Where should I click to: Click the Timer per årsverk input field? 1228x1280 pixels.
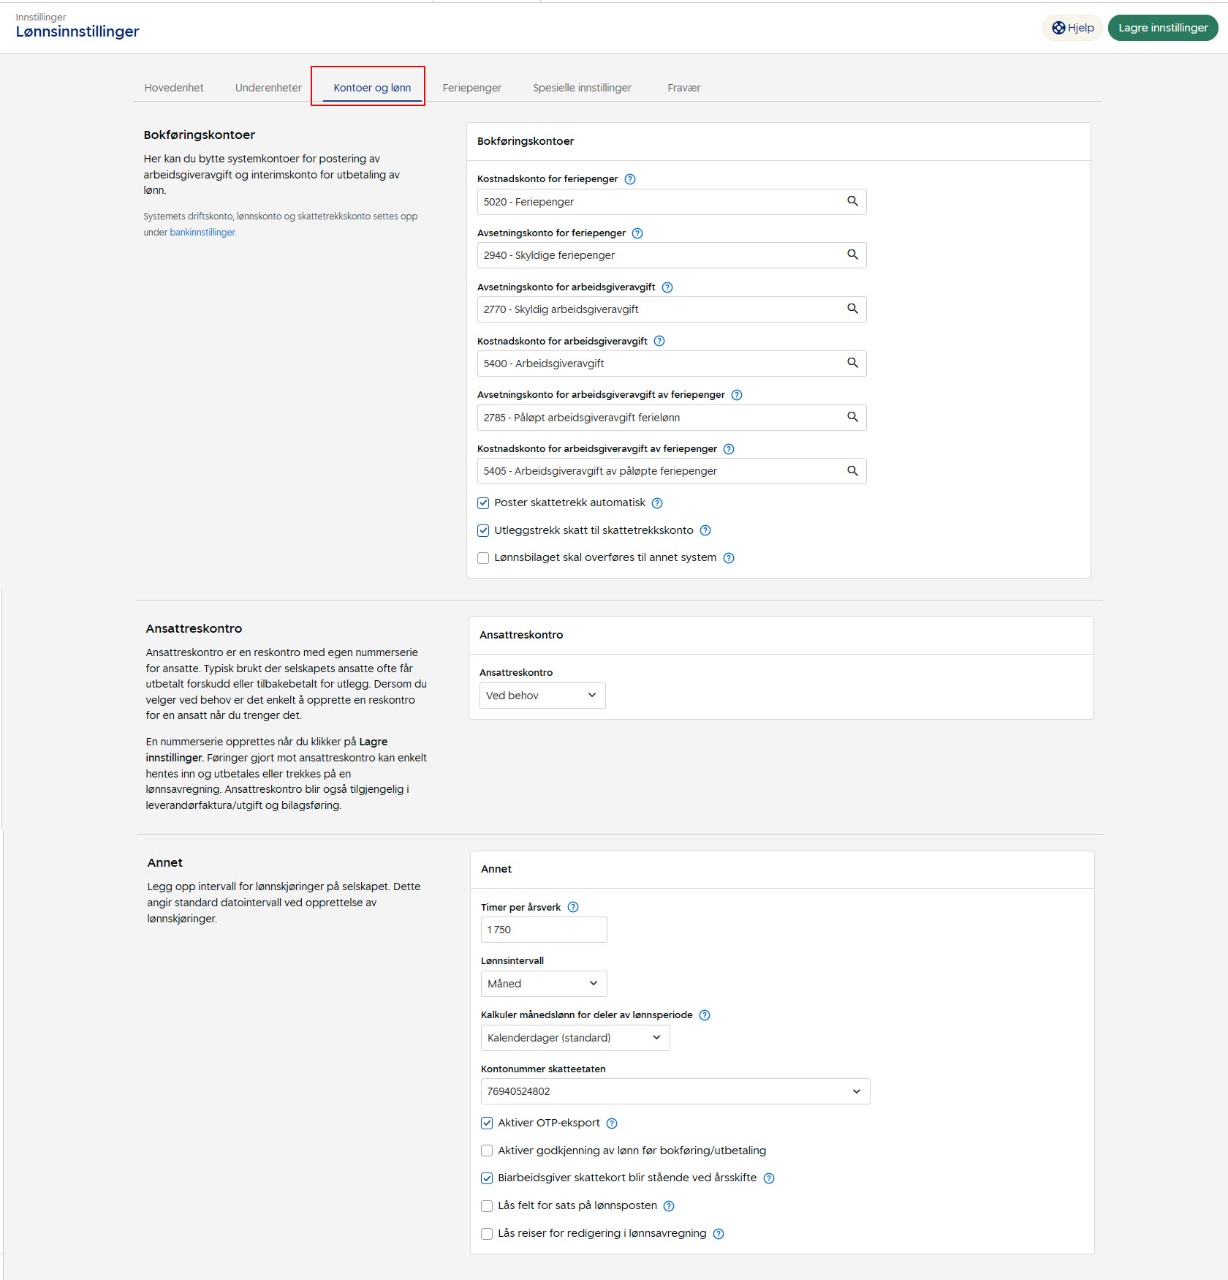click(543, 930)
